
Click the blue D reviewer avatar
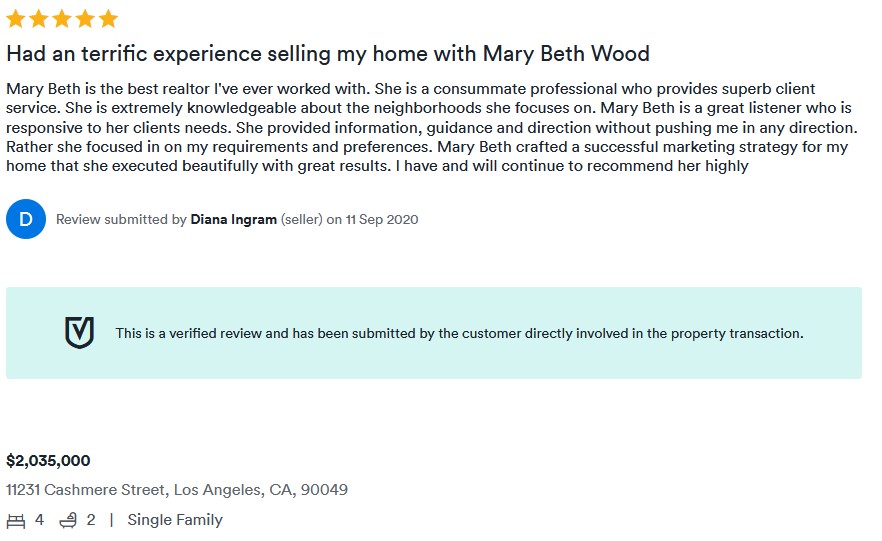point(26,219)
